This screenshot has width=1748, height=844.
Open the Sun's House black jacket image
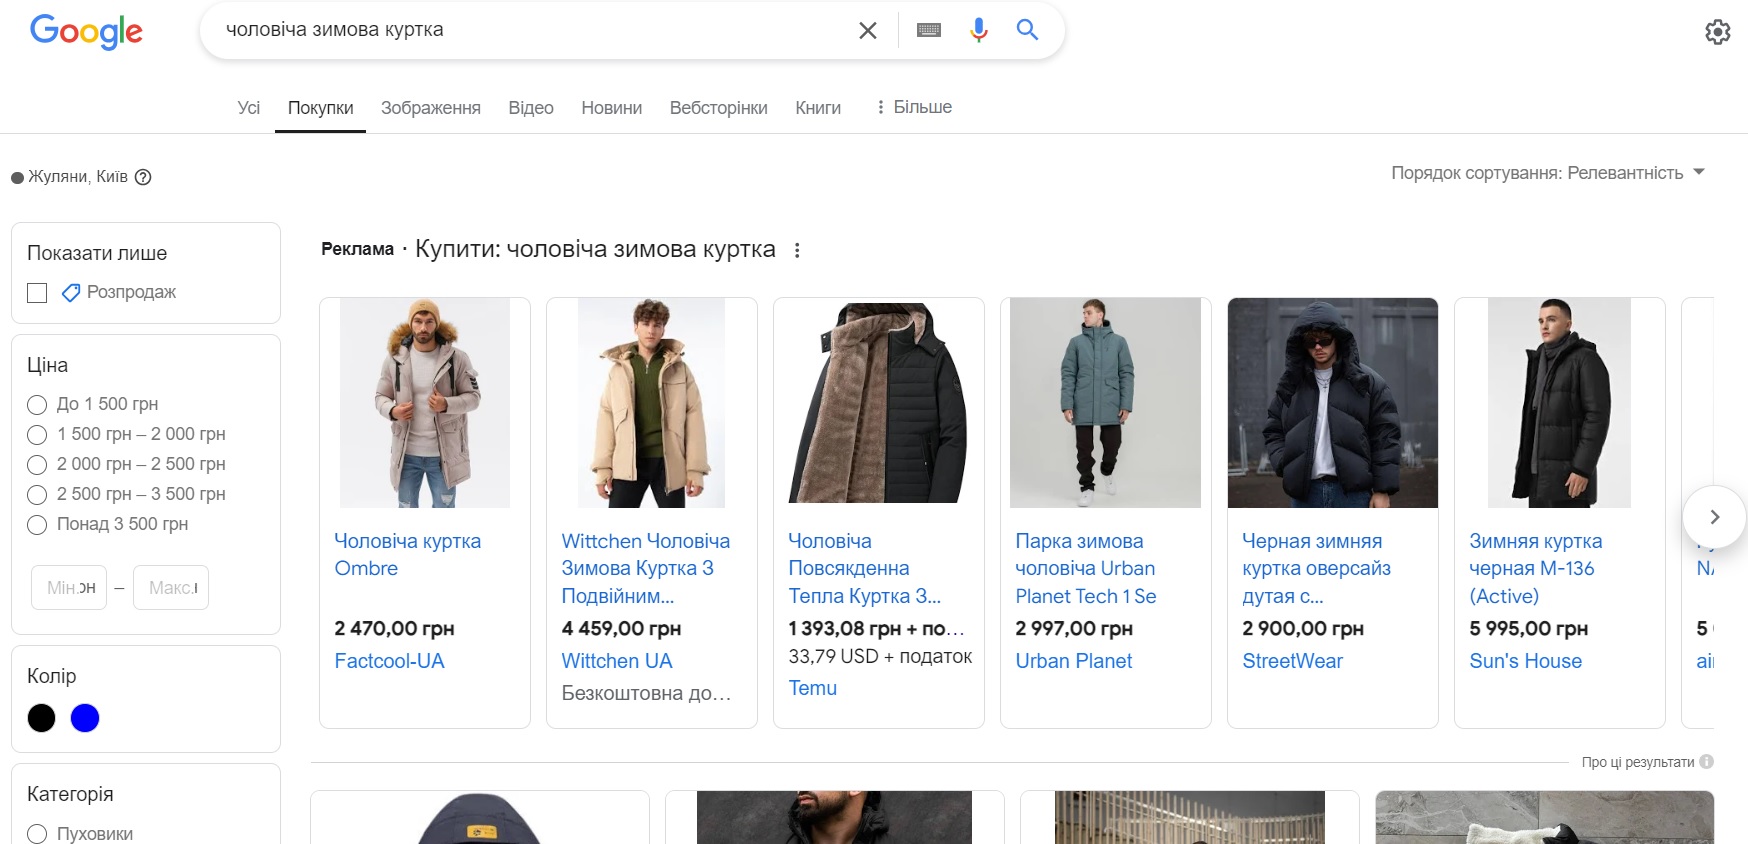click(1559, 403)
